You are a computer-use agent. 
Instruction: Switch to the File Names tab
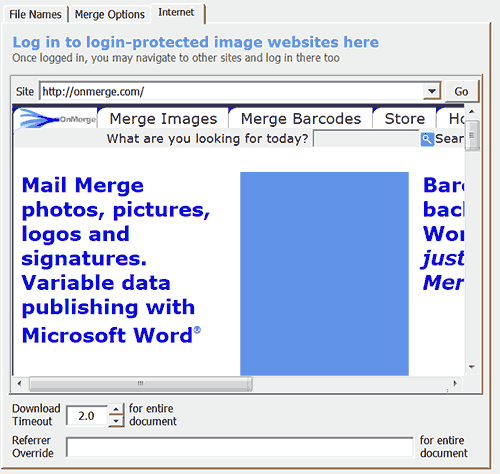35,14
